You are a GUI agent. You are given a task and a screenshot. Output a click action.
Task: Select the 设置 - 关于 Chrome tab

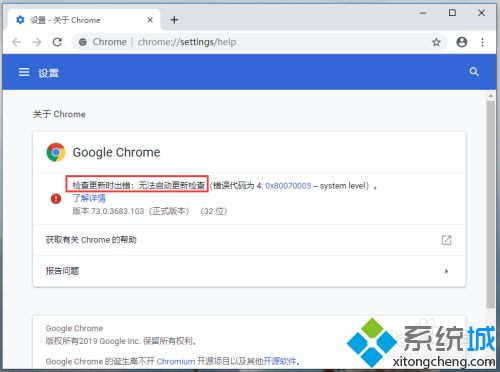[83, 20]
